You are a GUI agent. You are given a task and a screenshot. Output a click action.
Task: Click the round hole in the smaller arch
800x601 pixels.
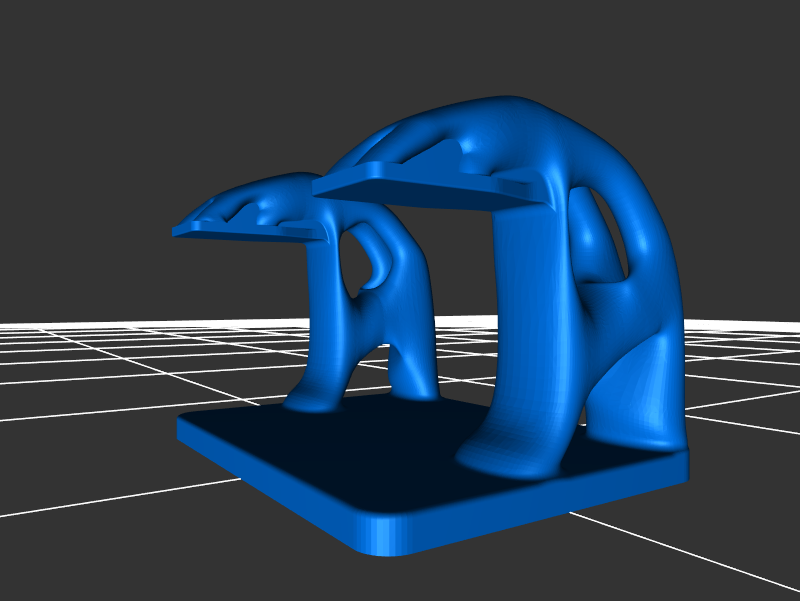tap(363, 262)
